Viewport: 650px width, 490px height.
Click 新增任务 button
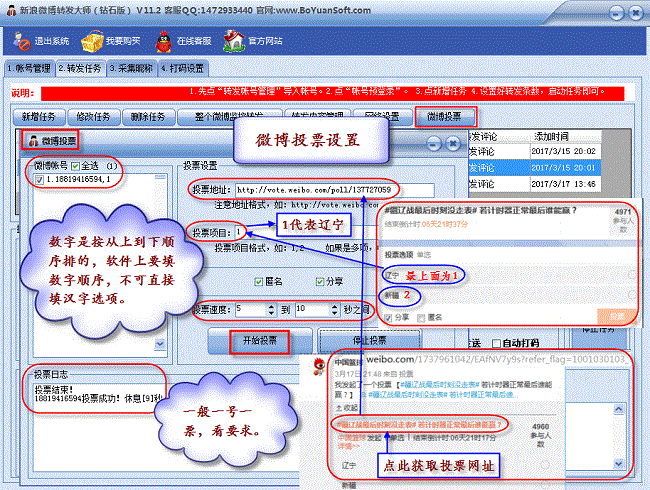pos(39,117)
